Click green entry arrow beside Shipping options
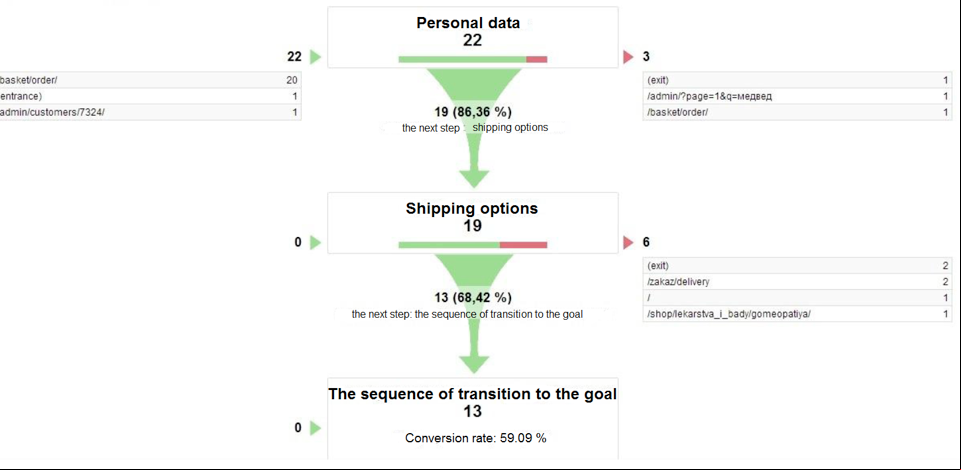The image size is (961, 470). [x=315, y=243]
